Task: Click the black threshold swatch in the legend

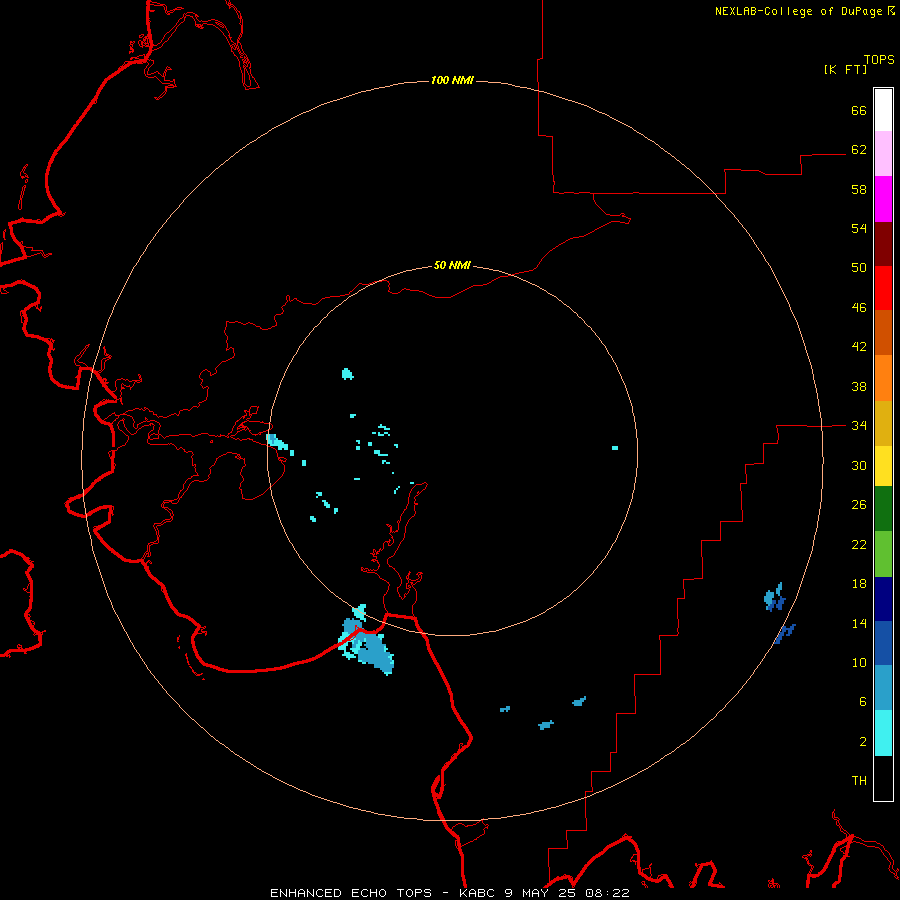Action: pyautogui.click(x=883, y=778)
